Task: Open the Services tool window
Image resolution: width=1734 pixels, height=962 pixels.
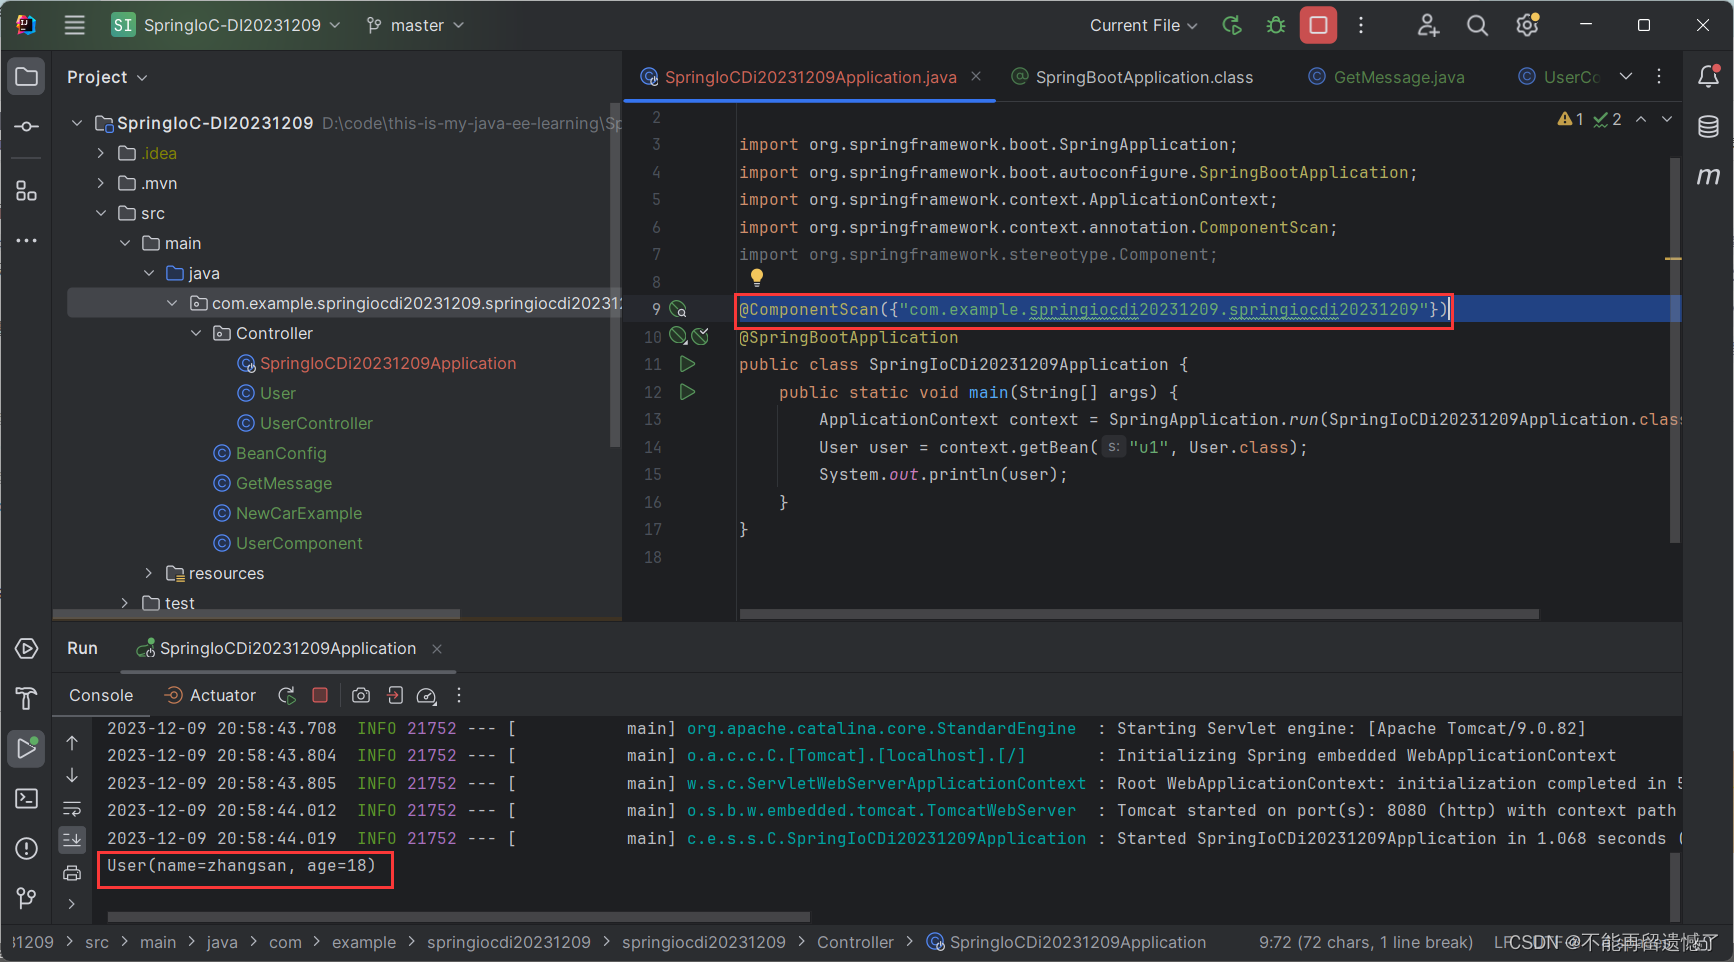Action: [27, 648]
